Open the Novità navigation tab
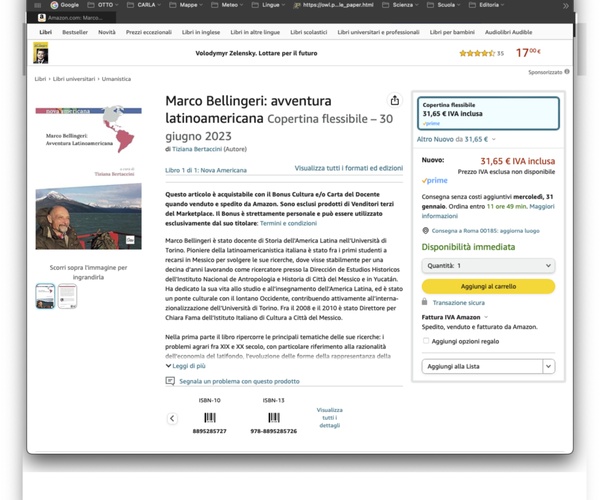 107,32
